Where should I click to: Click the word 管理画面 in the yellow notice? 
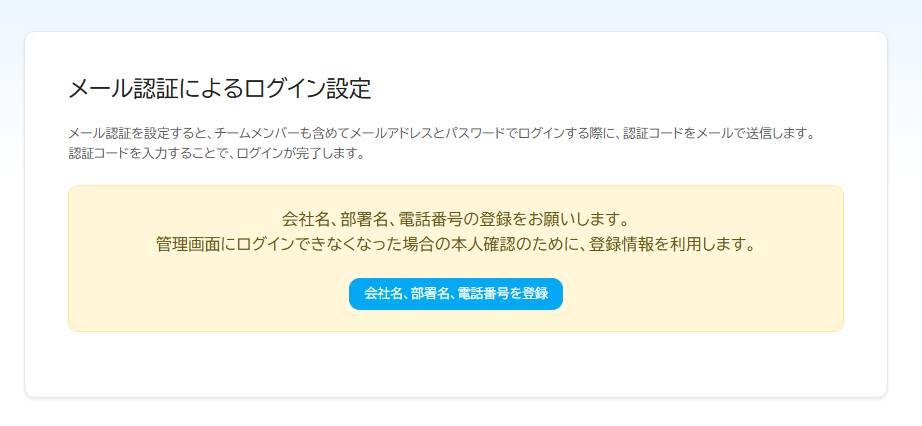pyautogui.click(x=186, y=244)
